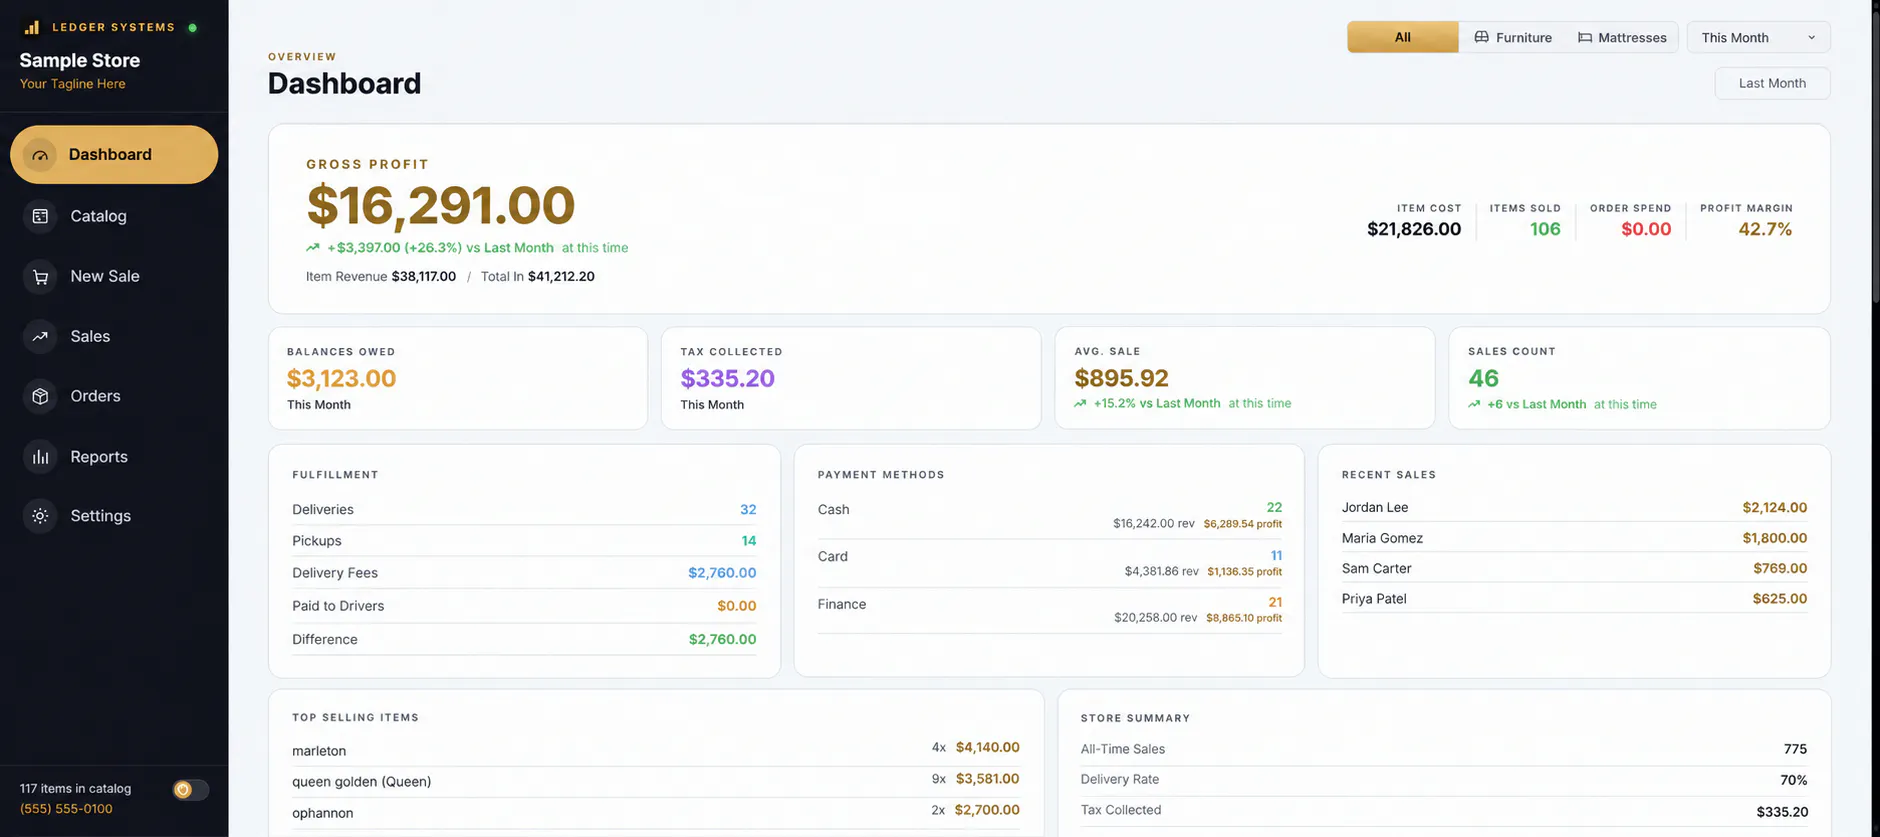The image size is (1880, 837).
Task: Click the marleton top selling item
Action: pyautogui.click(x=656, y=750)
